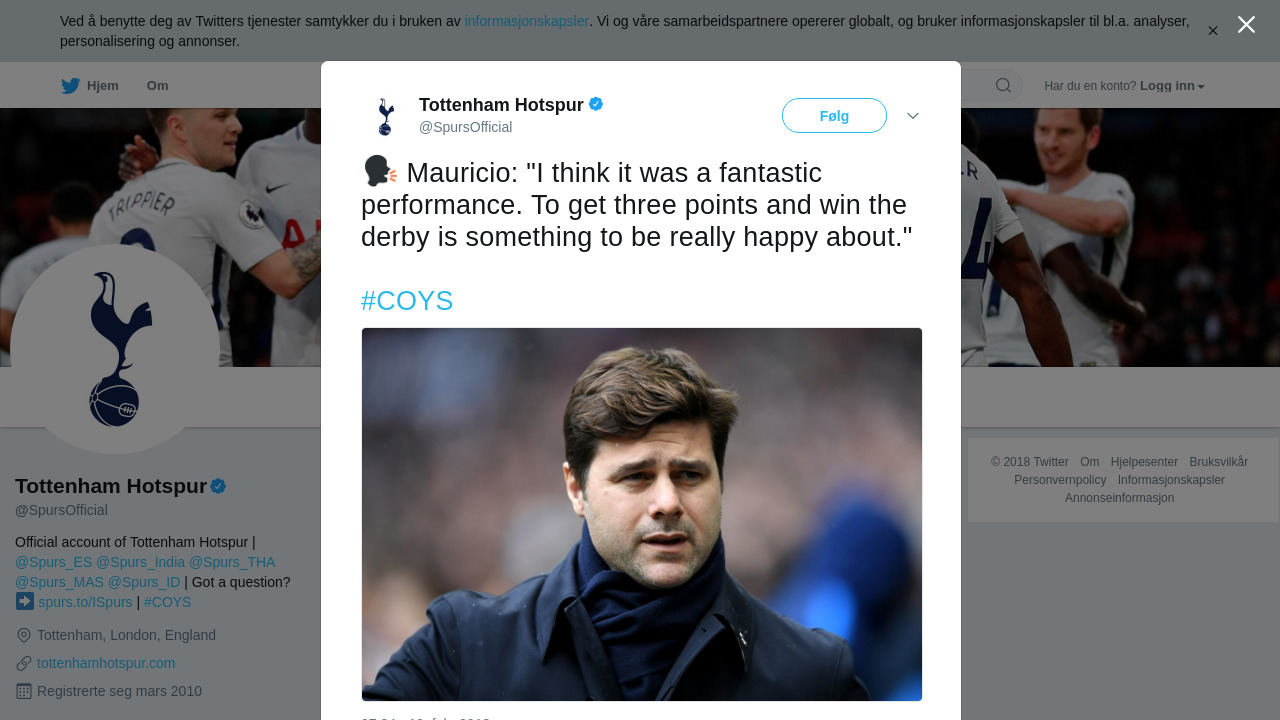Open the @Spurs_India account link
The height and width of the screenshot is (720, 1280).
[140, 562]
